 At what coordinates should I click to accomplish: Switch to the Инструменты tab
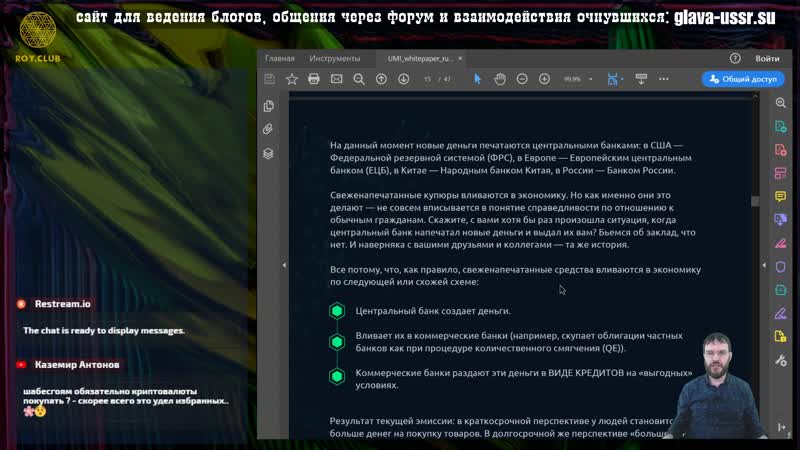coord(335,59)
